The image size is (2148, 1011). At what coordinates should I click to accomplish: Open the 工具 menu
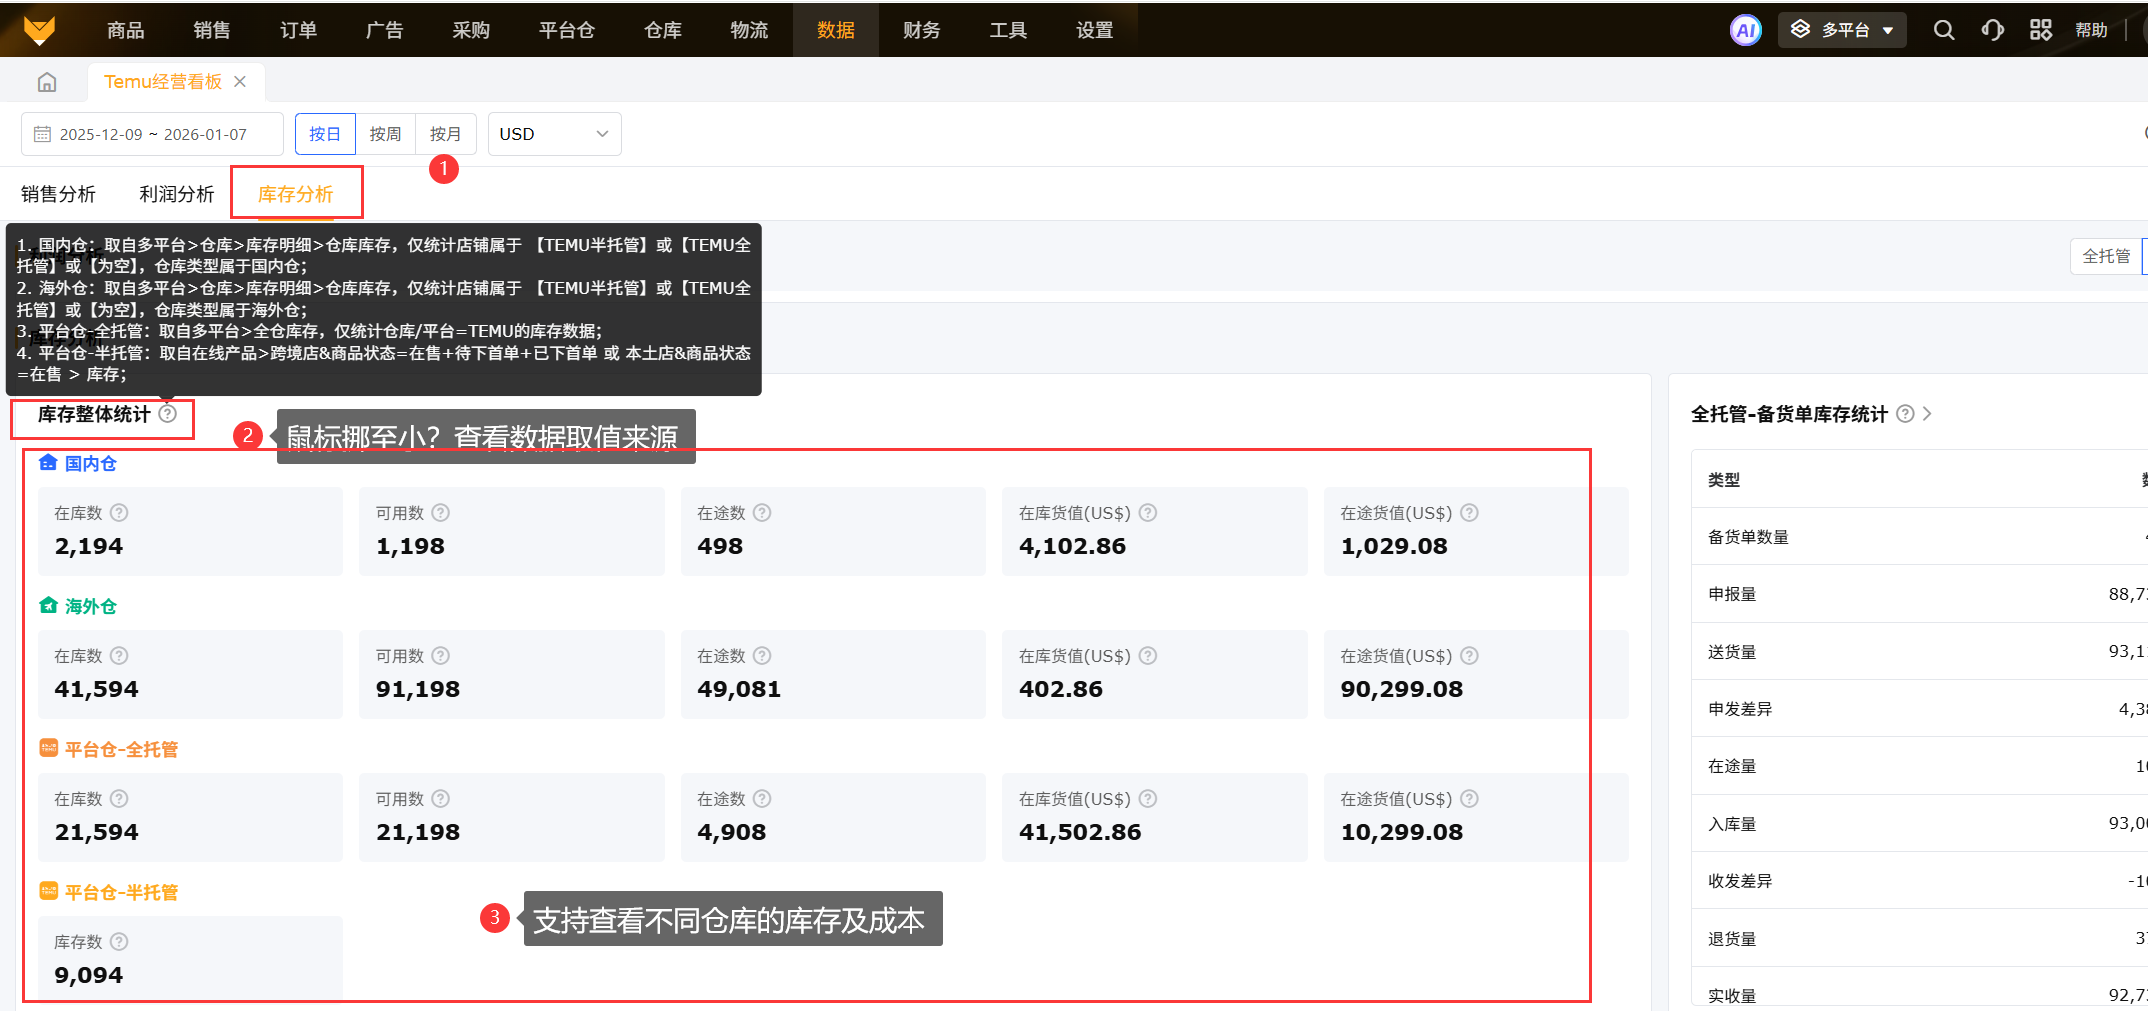pos(1008,30)
